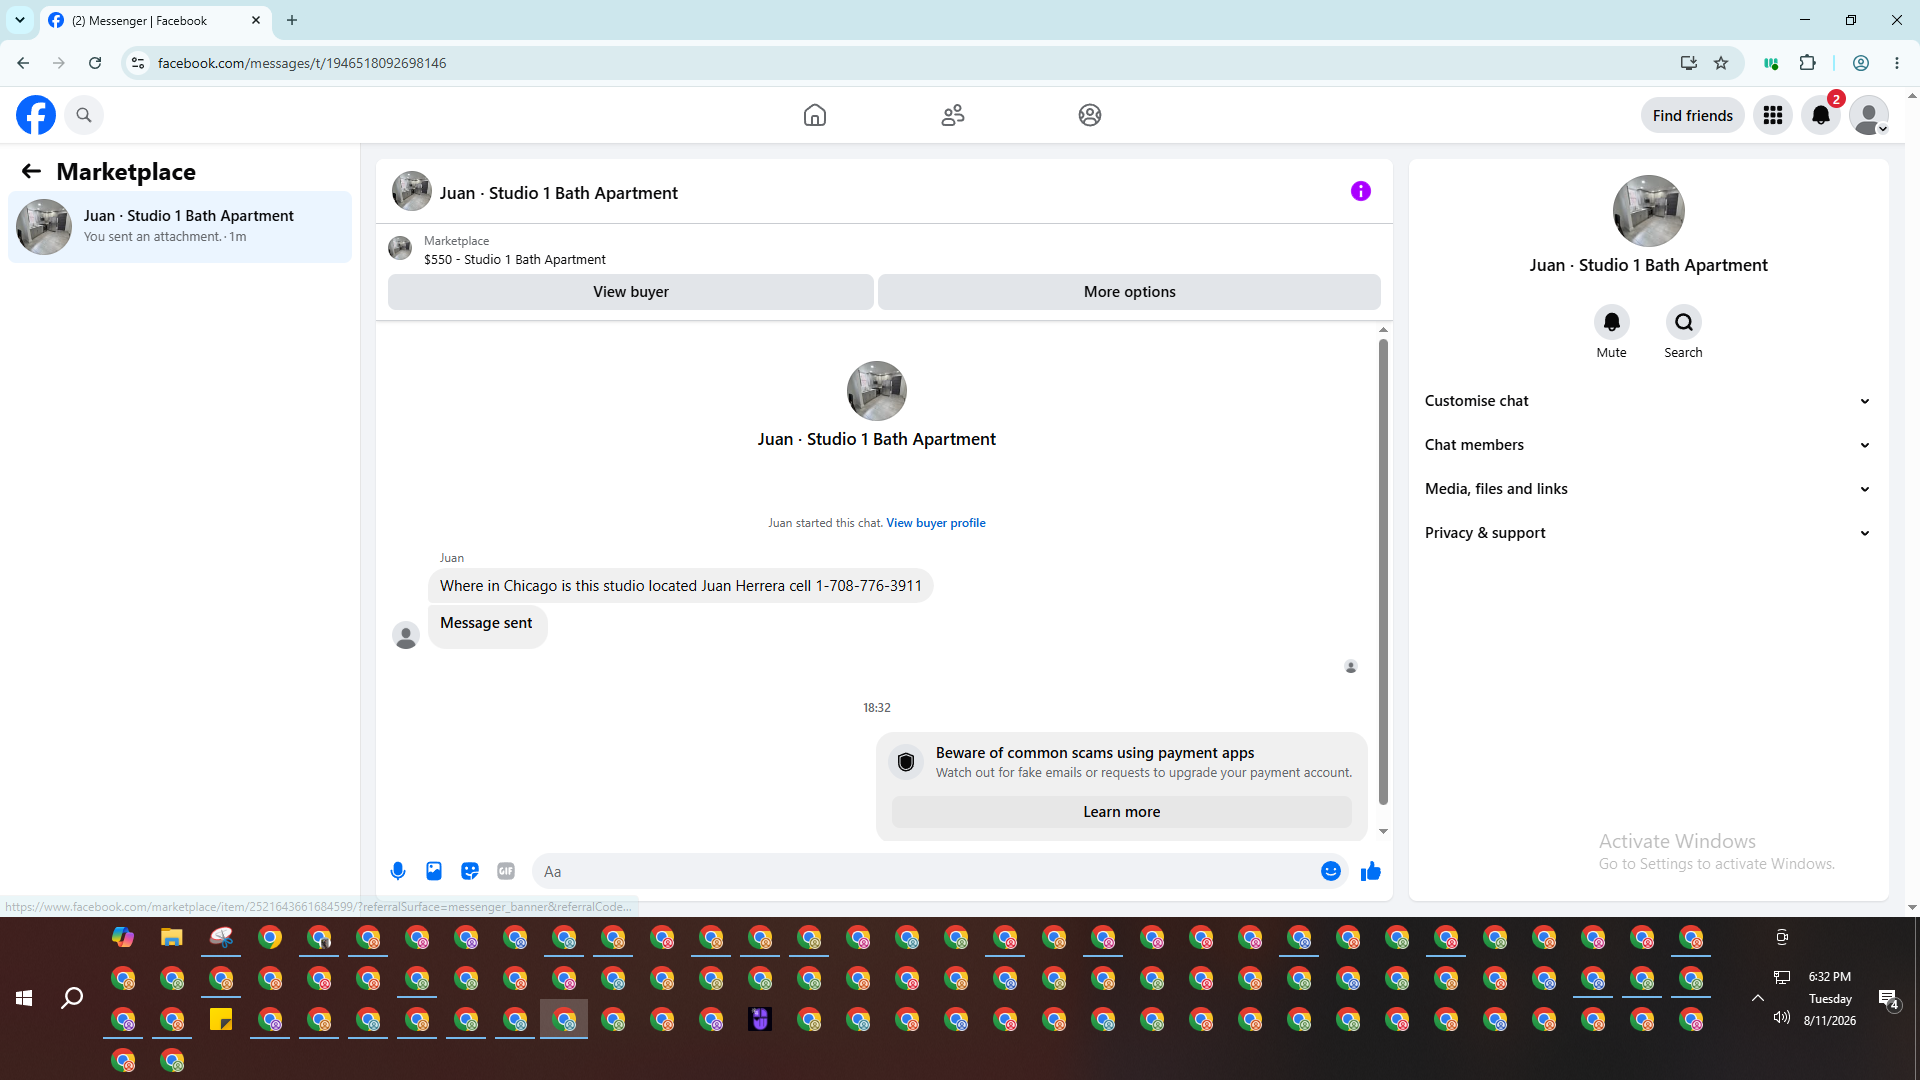Viewport: 1920px width, 1080px height.
Task: Select the Messenger | Facebook browser tab
Action: 155,21
